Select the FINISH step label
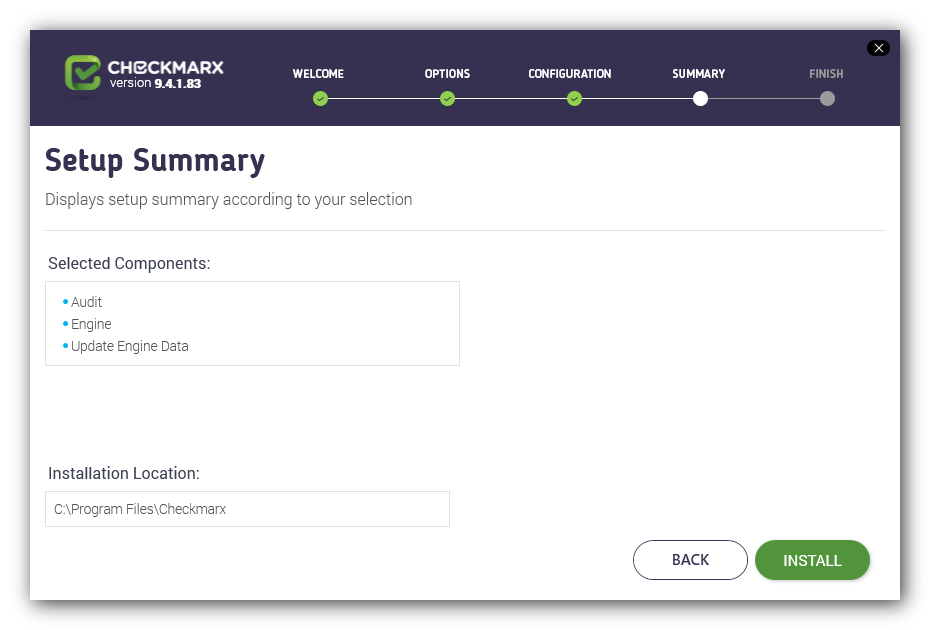This screenshot has height=630, width=930. coord(826,74)
